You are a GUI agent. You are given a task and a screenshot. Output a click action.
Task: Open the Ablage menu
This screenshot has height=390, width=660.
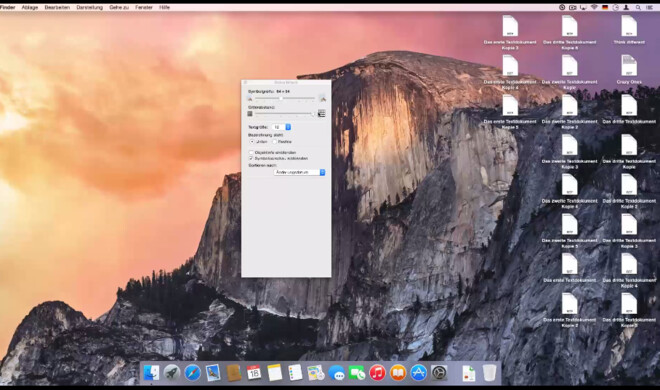pos(30,7)
